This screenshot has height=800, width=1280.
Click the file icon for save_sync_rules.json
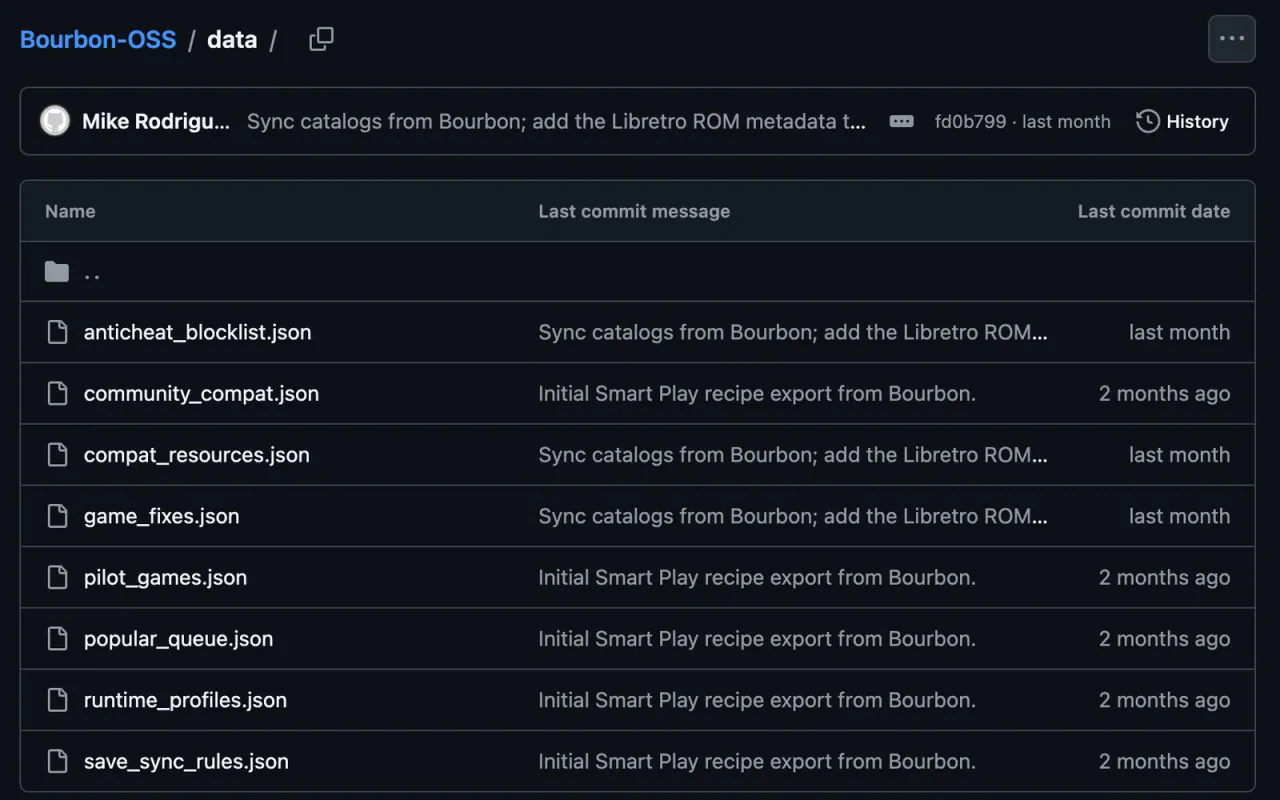click(x=57, y=761)
